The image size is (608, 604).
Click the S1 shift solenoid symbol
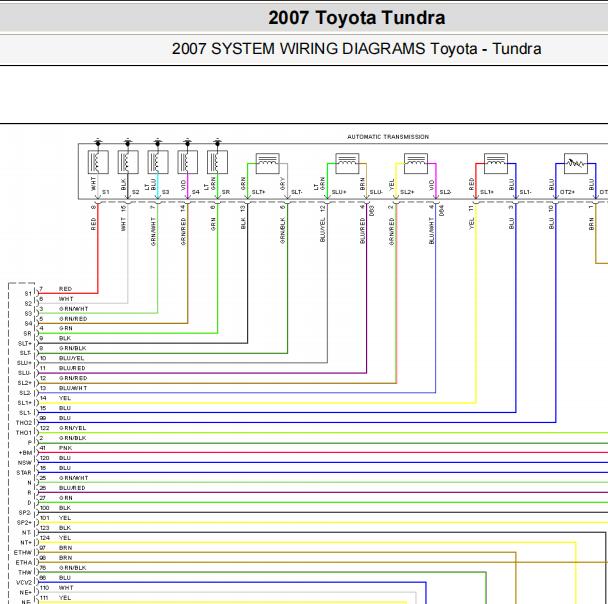pyautogui.click(x=98, y=162)
